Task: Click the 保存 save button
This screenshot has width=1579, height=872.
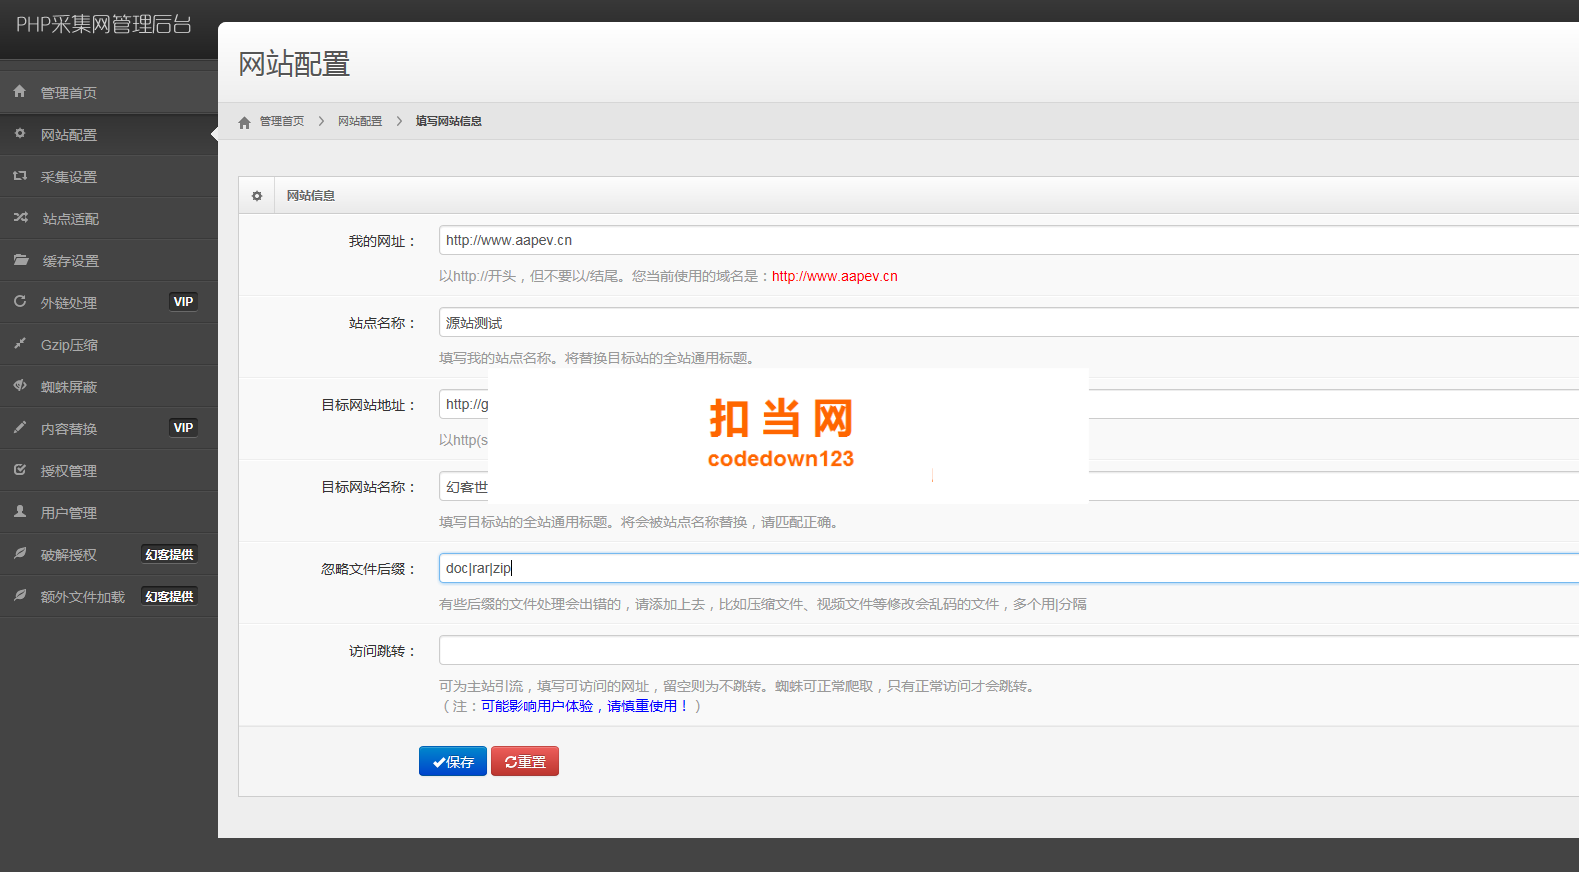Action: point(453,761)
